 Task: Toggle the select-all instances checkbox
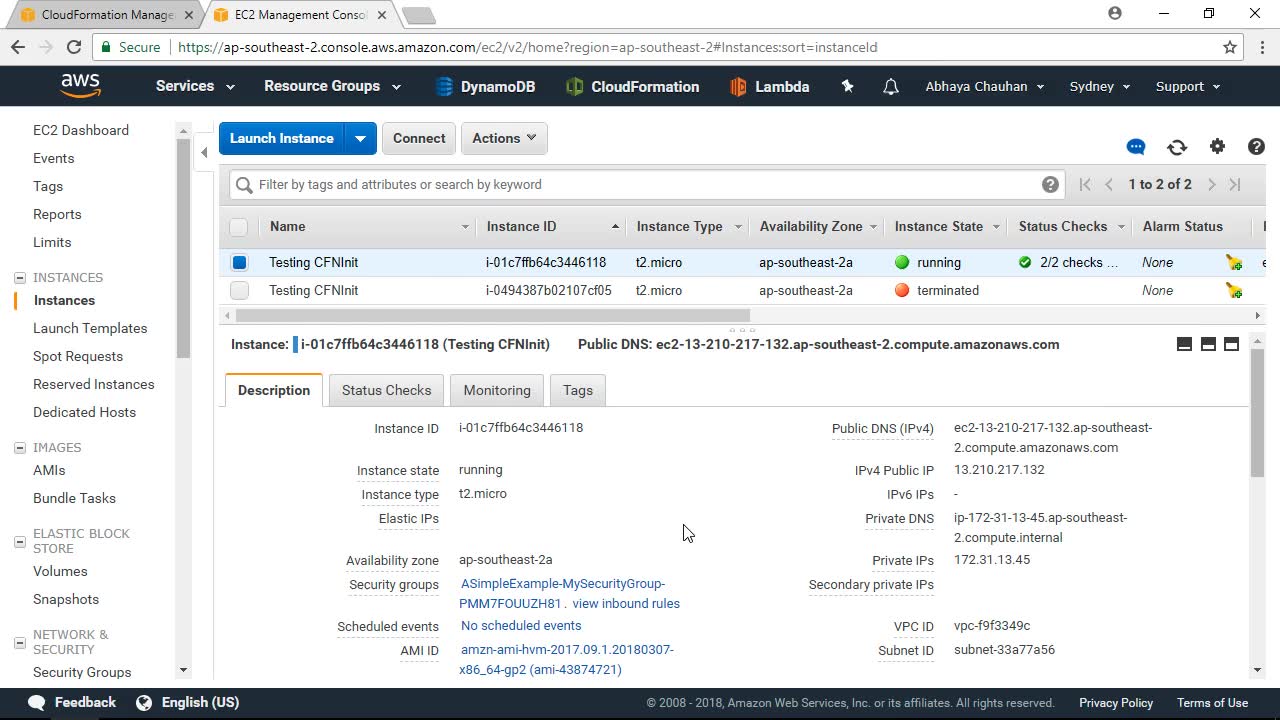click(239, 227)
